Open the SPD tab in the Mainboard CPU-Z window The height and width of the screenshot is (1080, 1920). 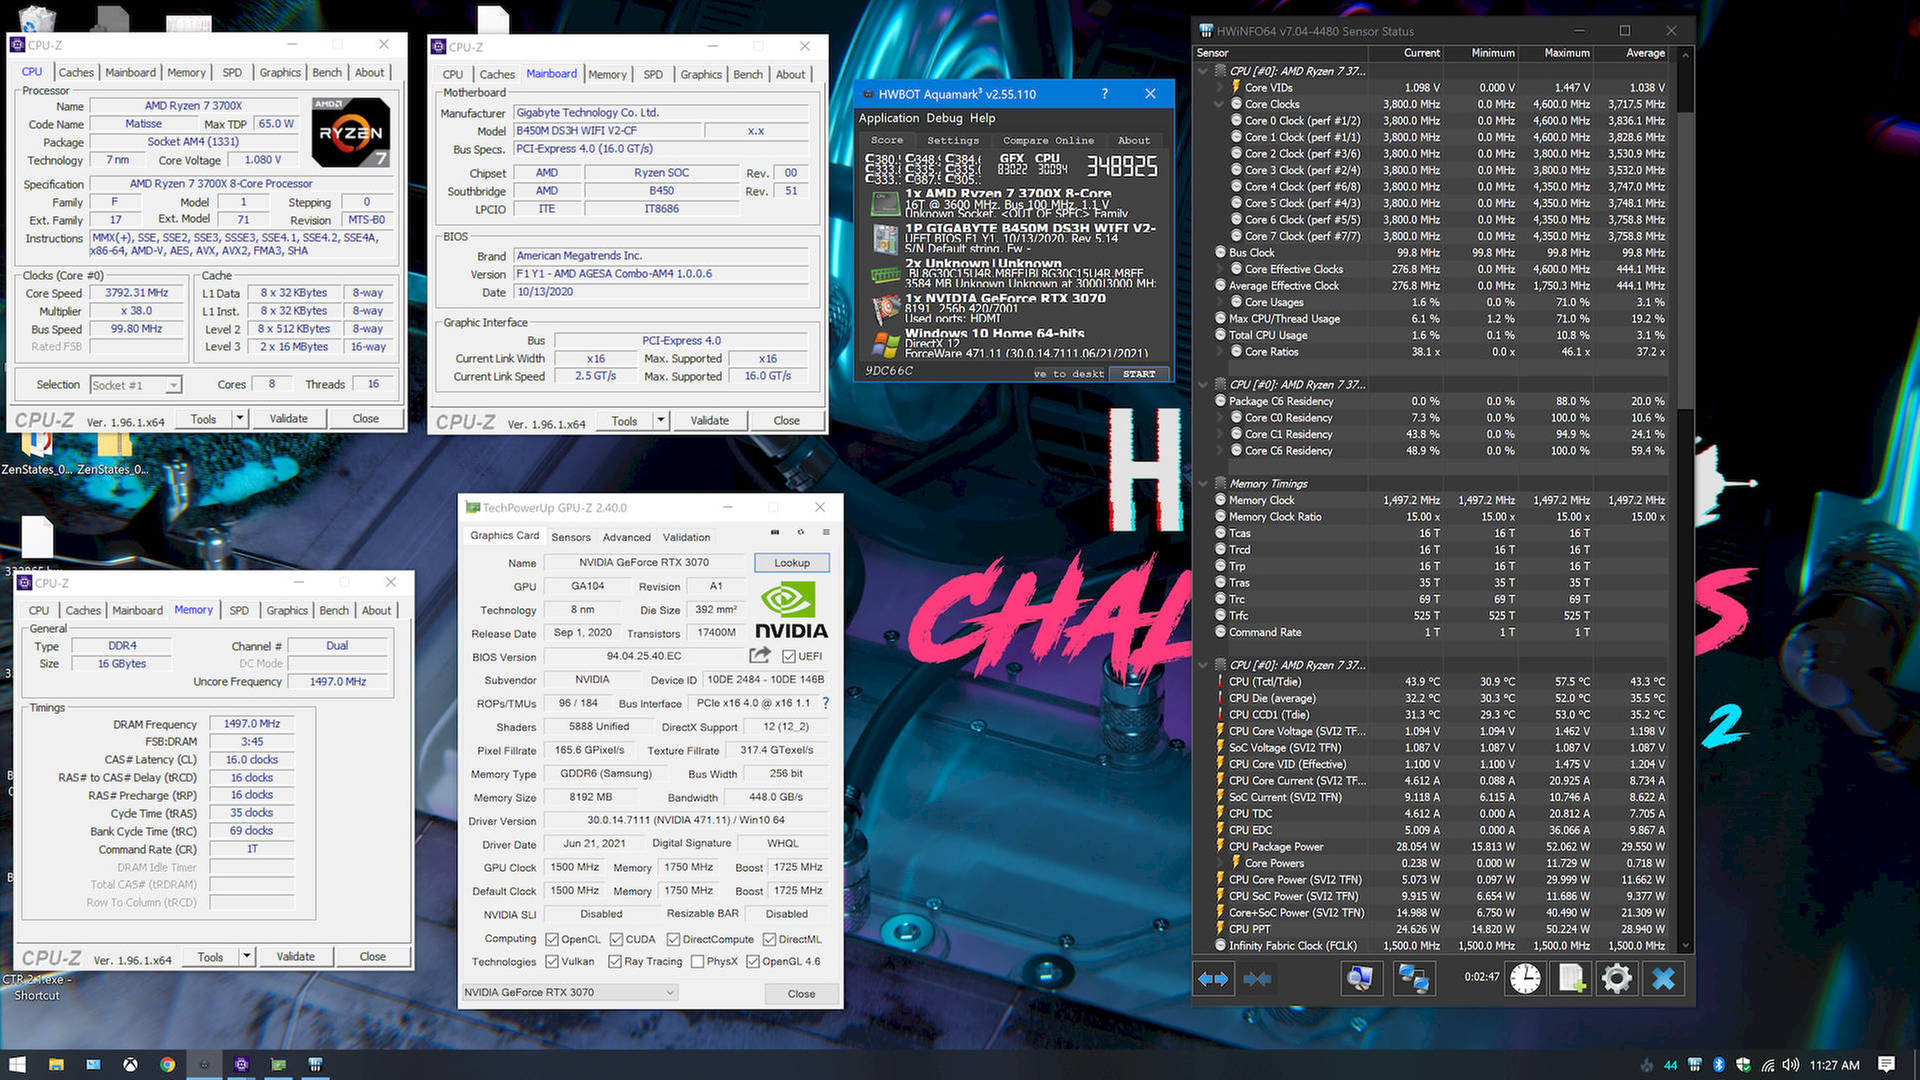point(653,74)
